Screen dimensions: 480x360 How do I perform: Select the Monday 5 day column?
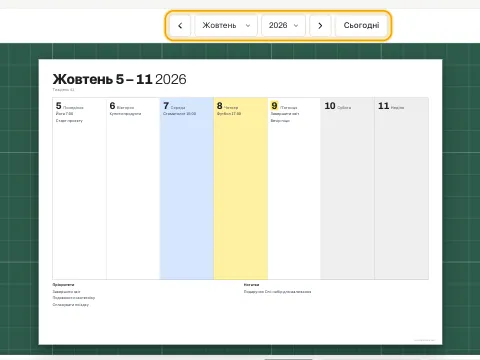[79, 188]
